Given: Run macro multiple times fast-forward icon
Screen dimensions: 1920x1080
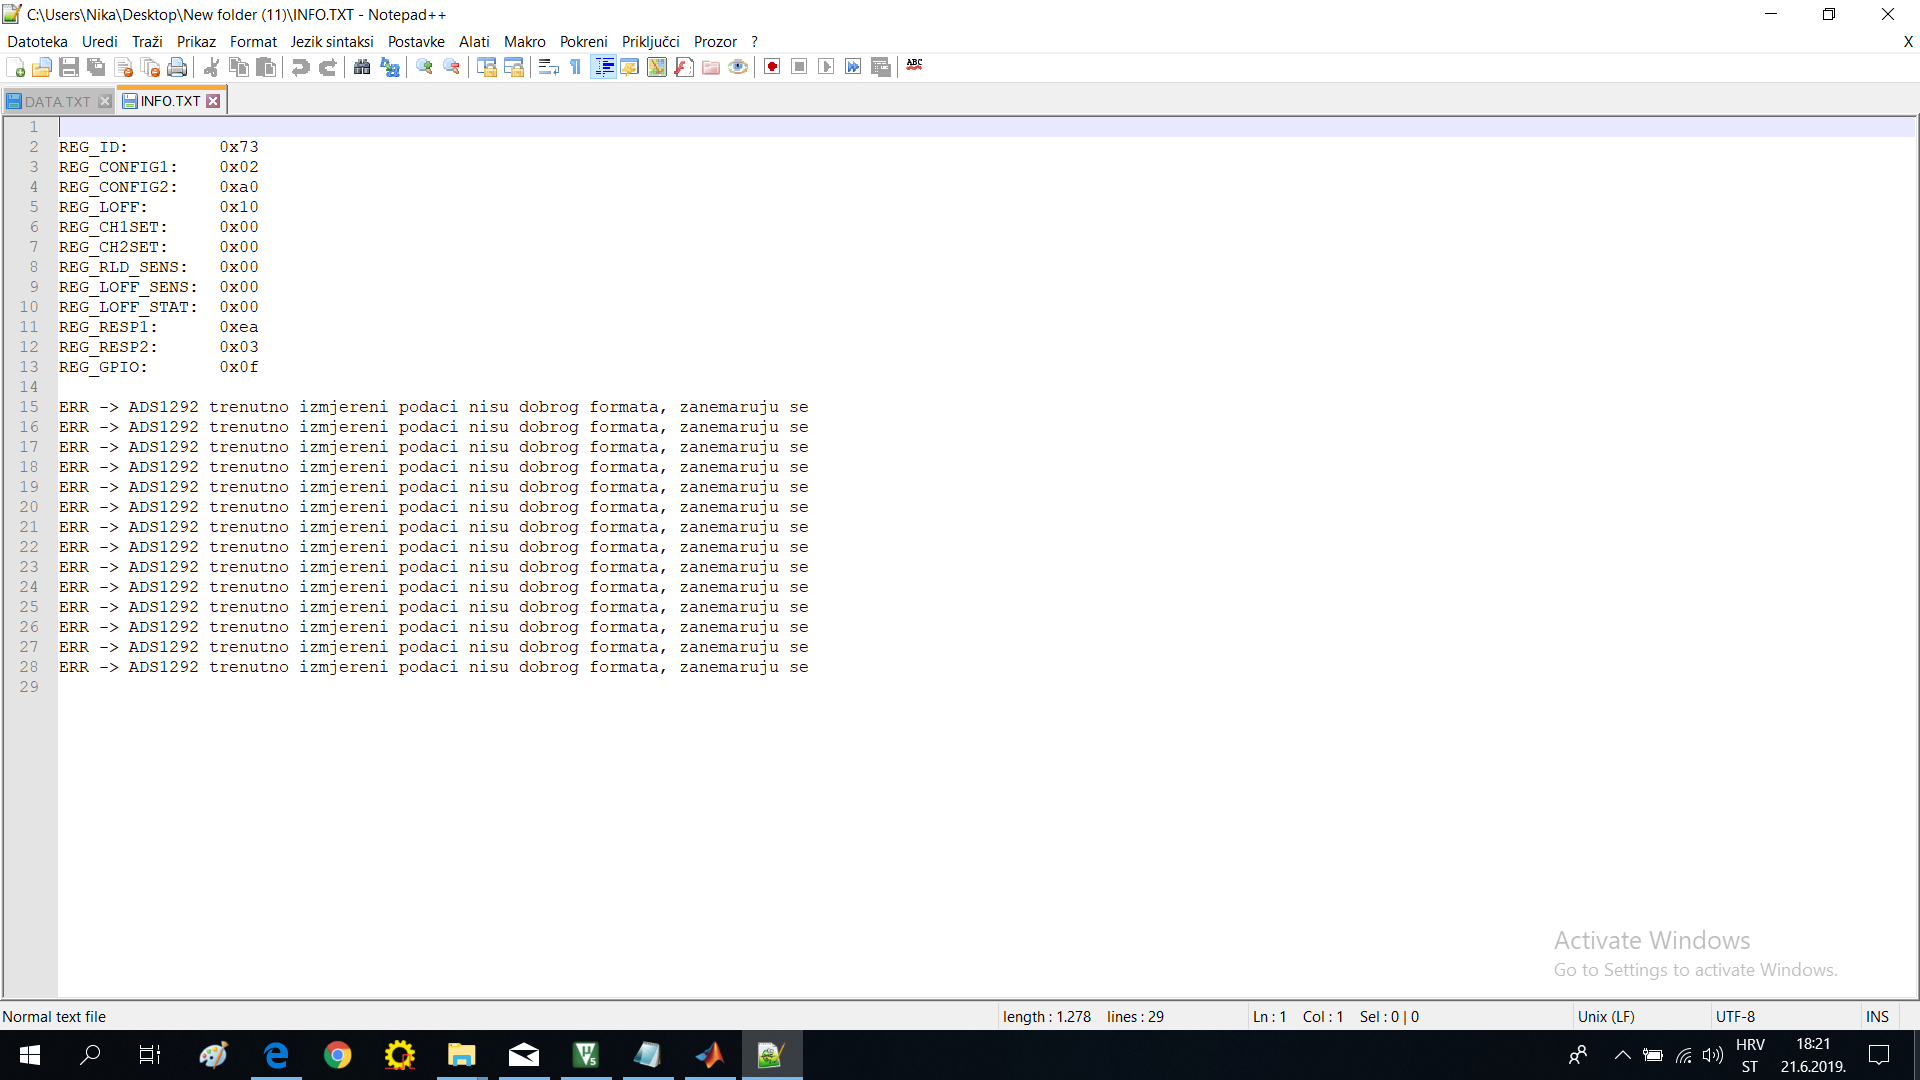Looking at the screenshot, I should click(853, 67).
